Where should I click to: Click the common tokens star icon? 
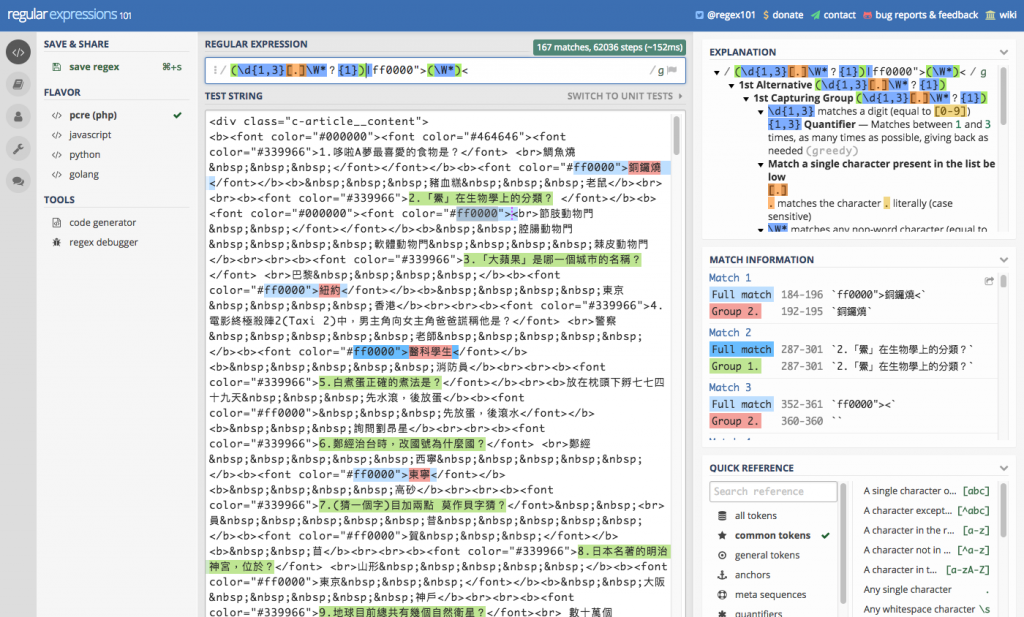pos(722,535)
